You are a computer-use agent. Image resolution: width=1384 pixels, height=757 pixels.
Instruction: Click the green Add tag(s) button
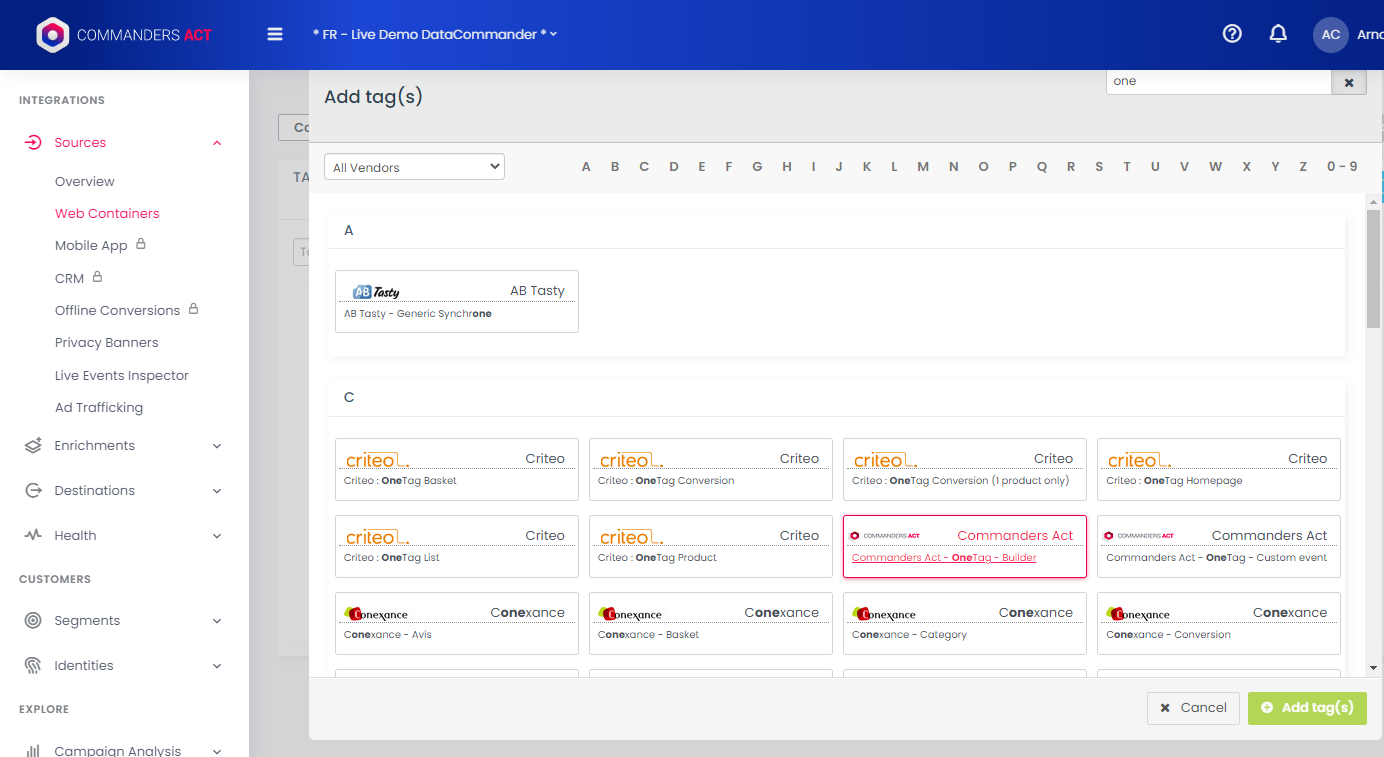click(x=1307, y=708)
